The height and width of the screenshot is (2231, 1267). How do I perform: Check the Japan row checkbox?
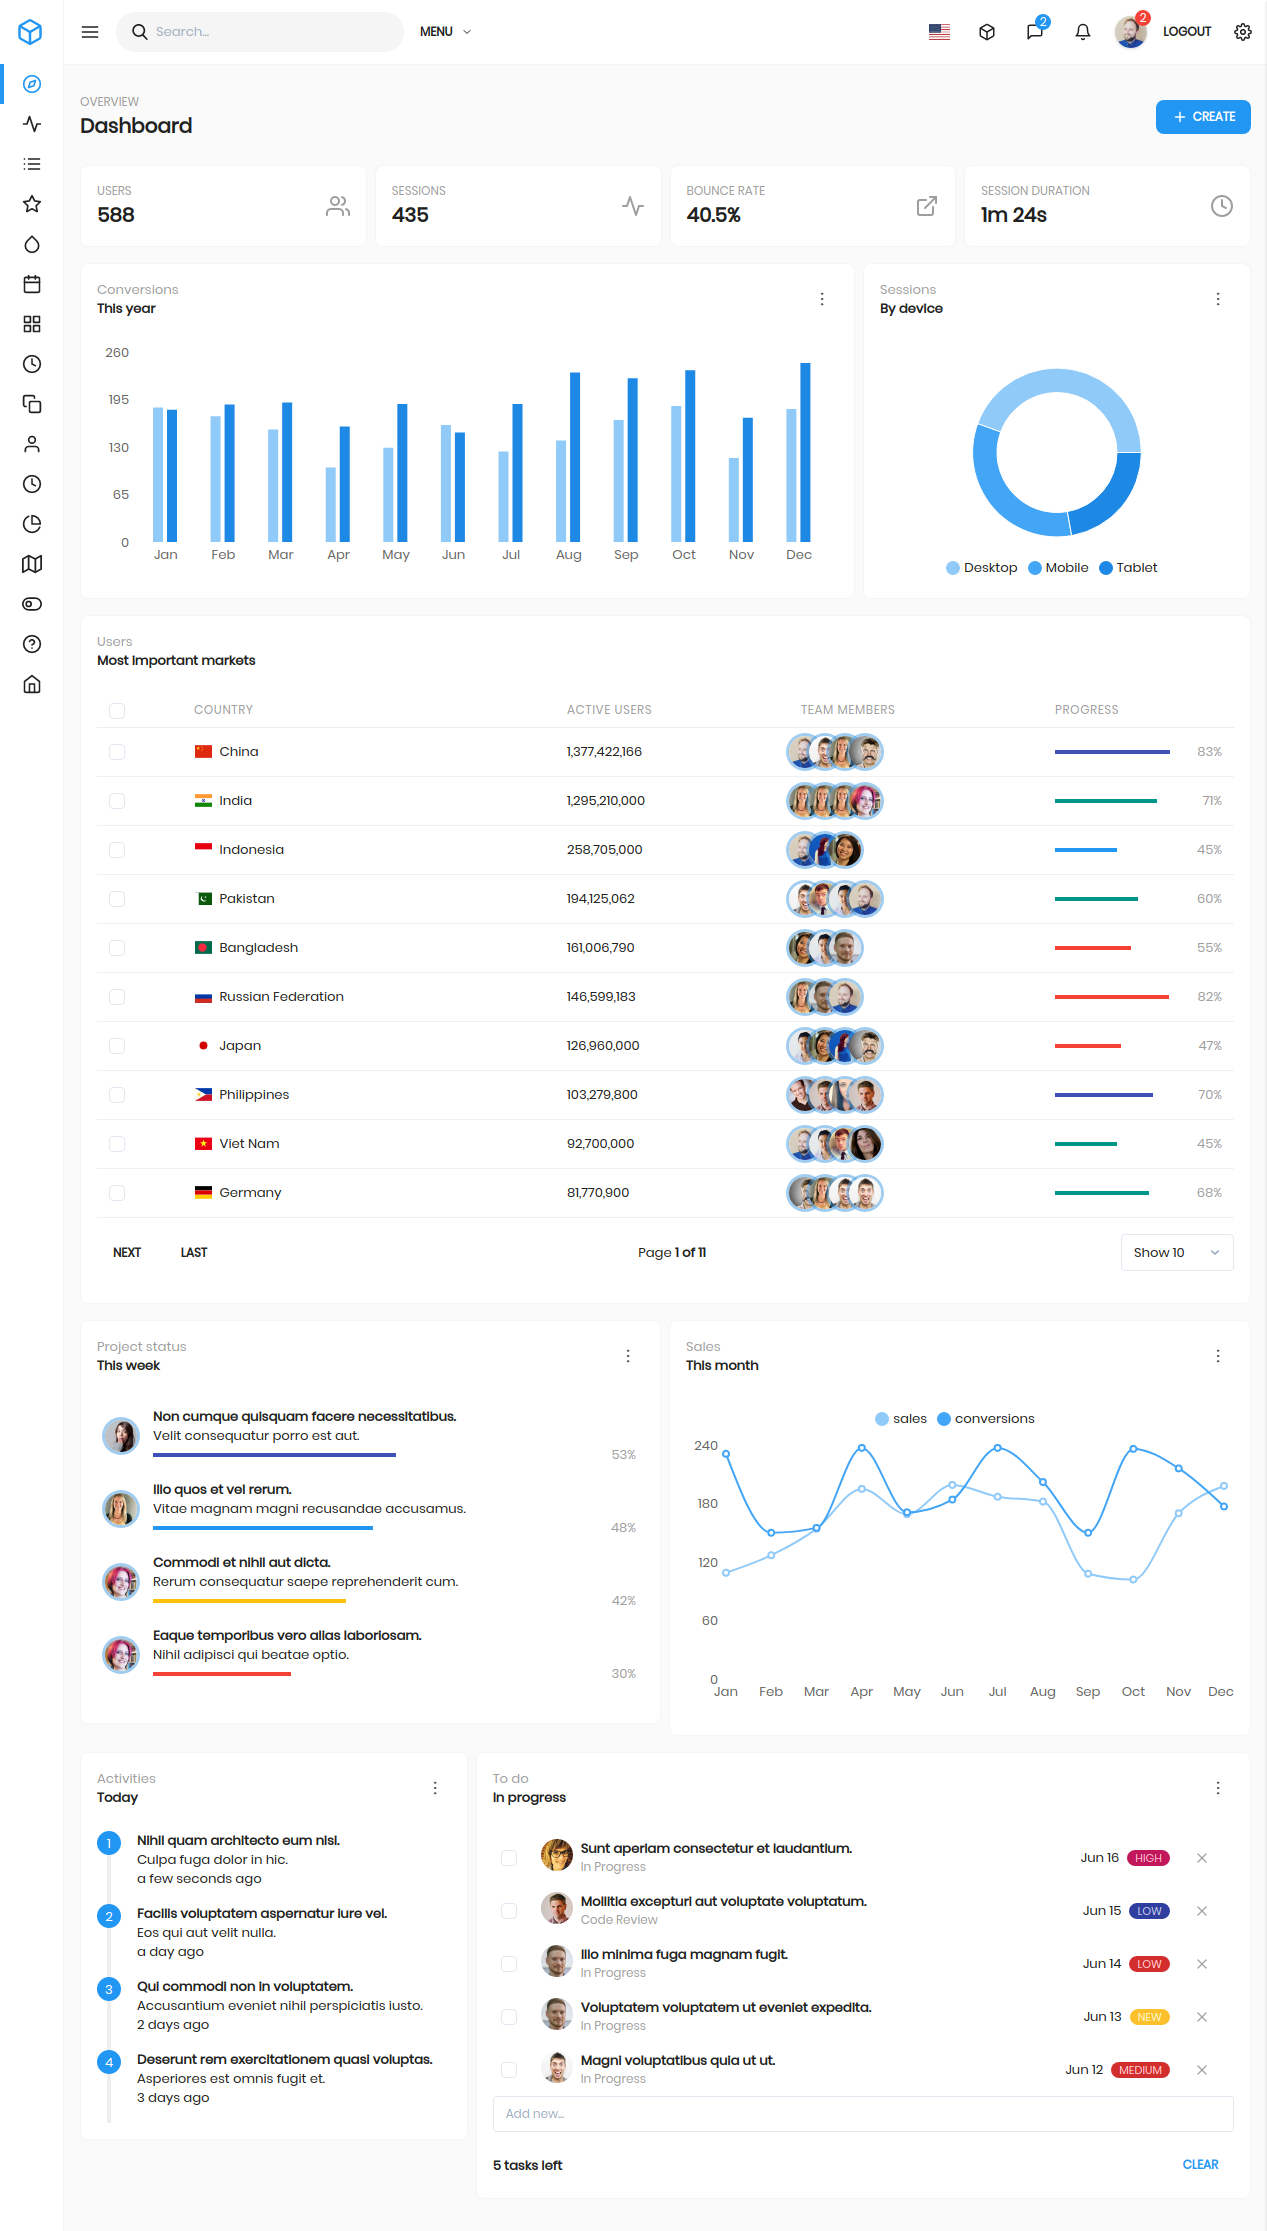117,1046
